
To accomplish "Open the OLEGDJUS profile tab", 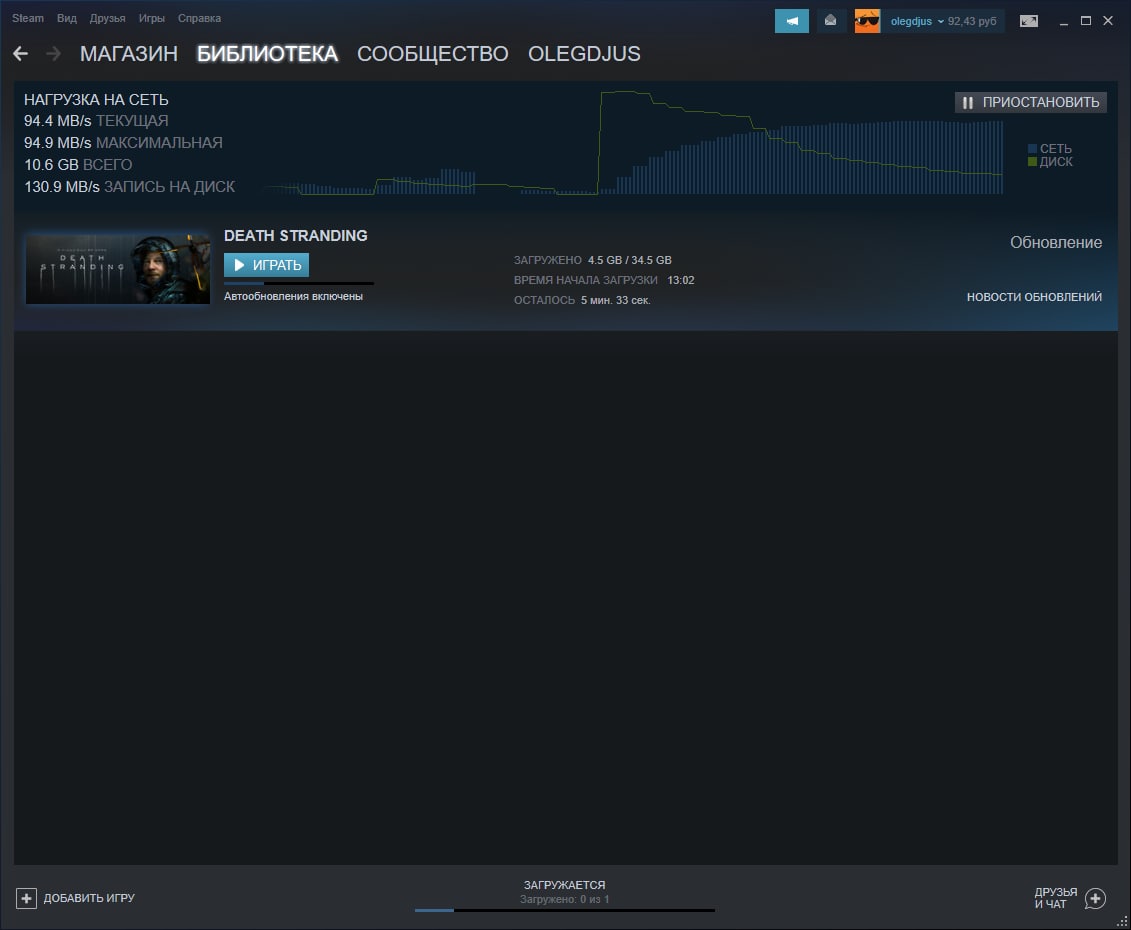I will [x=584, y=54].
